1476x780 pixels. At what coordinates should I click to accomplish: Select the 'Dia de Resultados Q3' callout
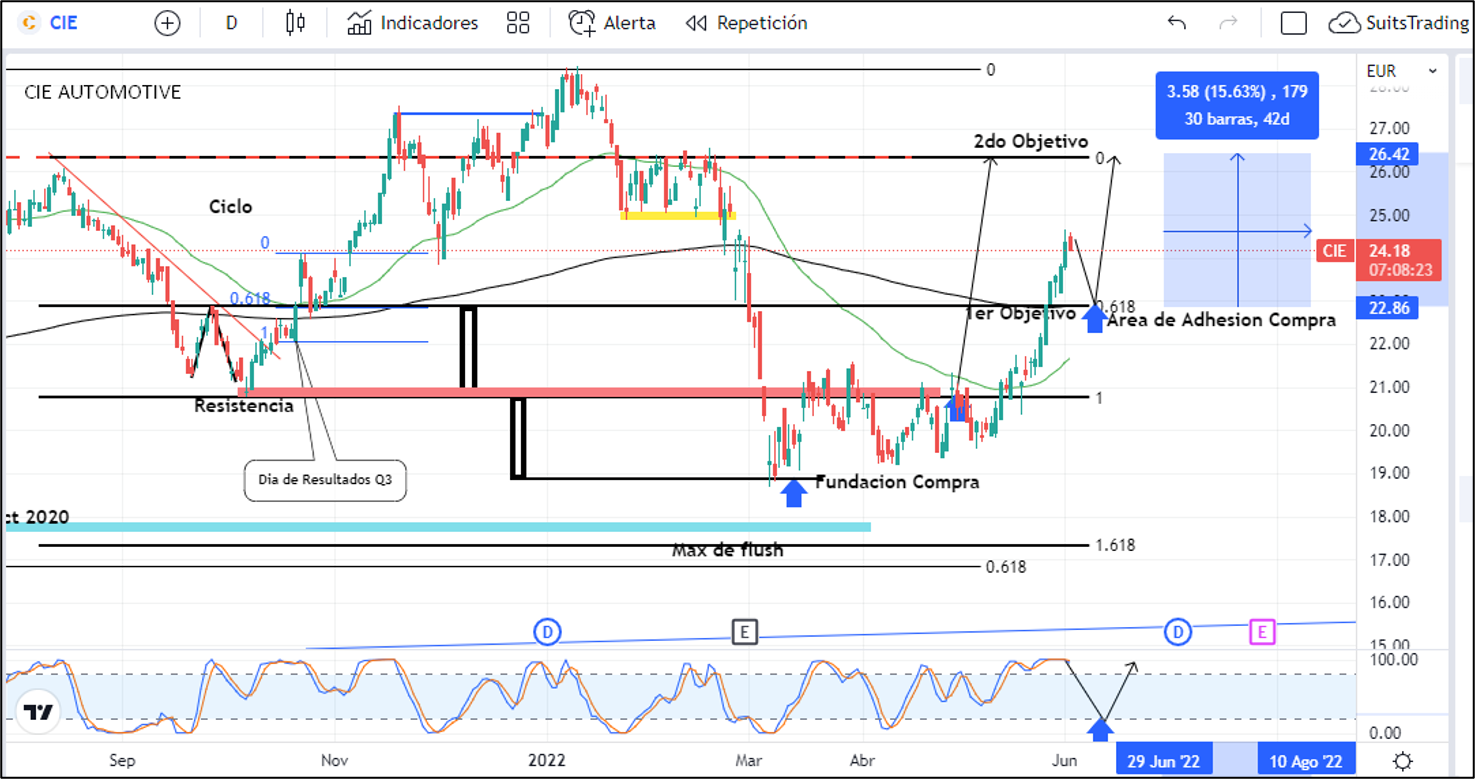(325, 480)
